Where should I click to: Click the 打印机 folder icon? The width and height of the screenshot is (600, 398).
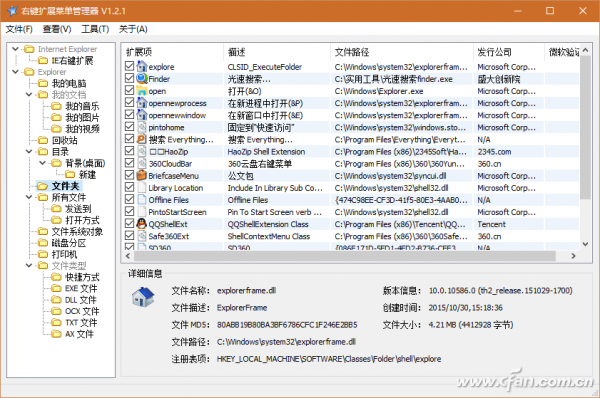coord(43,254)
